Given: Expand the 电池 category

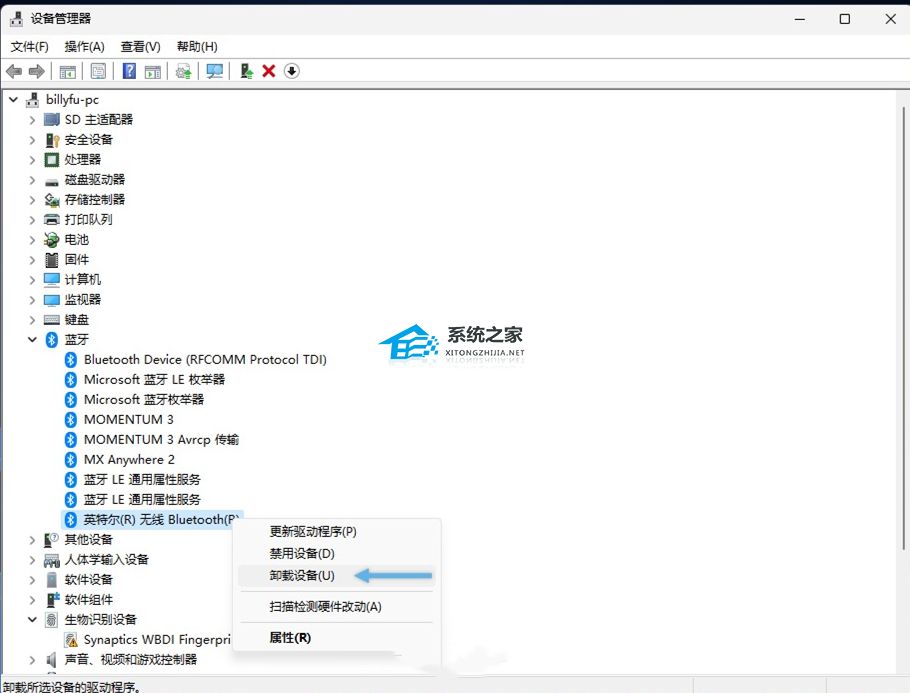Looking at the screenshot, I should pos(32,240).
